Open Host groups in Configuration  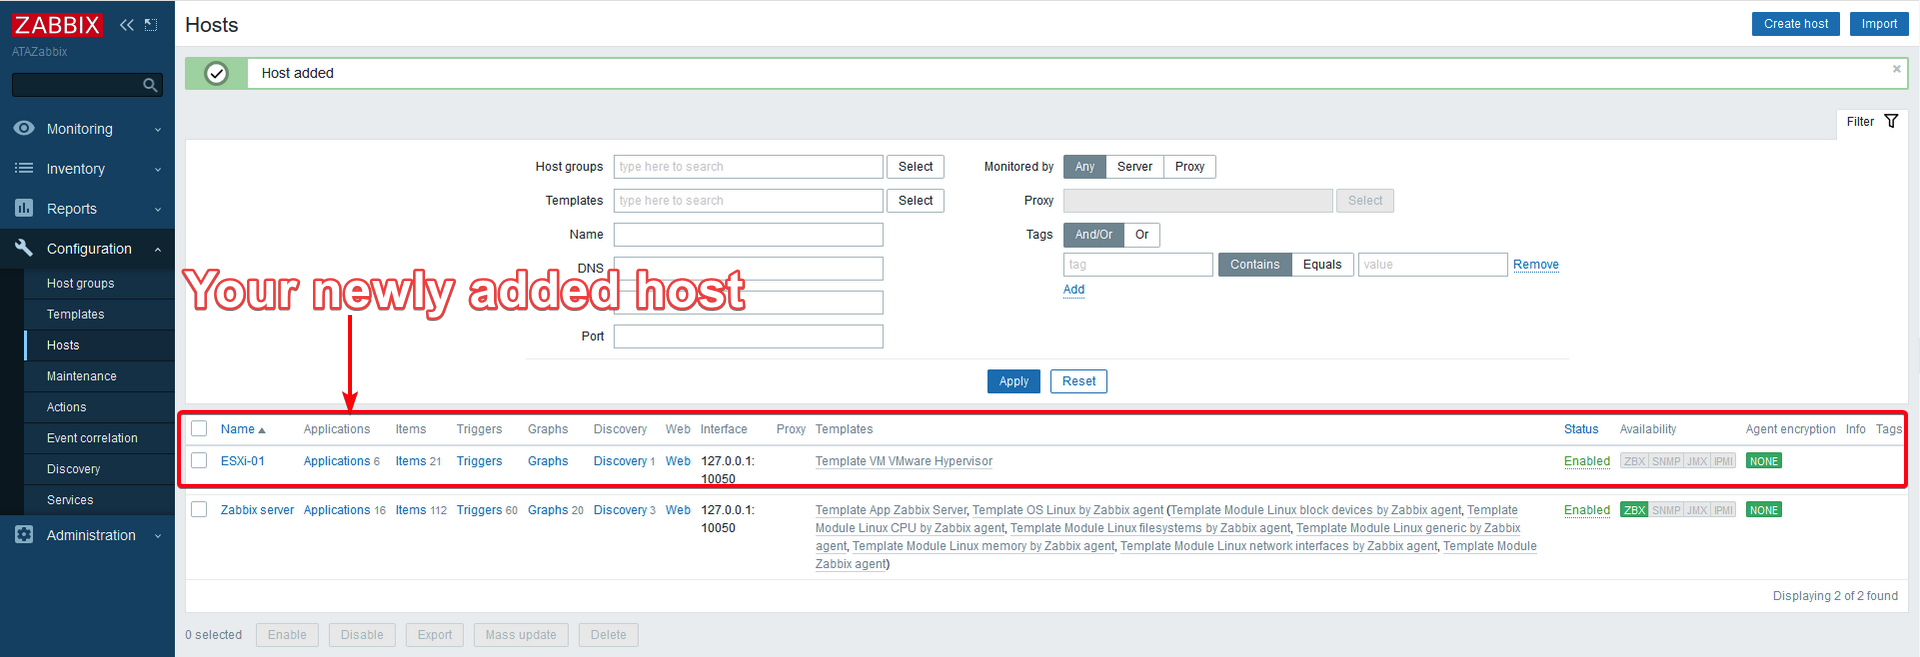coord(80,283)
